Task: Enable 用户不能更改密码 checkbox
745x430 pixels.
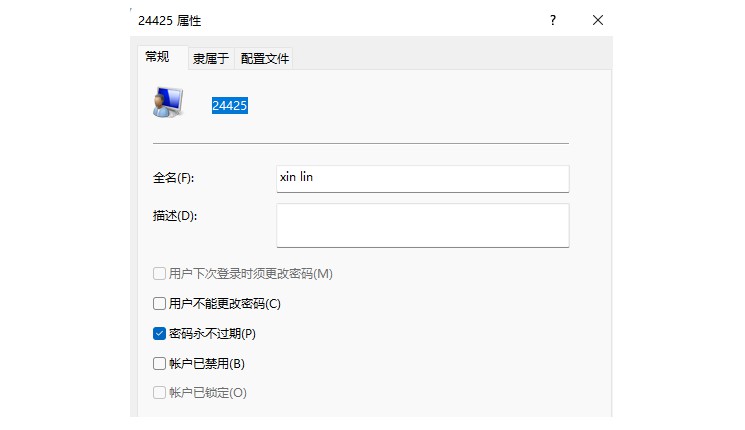Action: point(159,303)
